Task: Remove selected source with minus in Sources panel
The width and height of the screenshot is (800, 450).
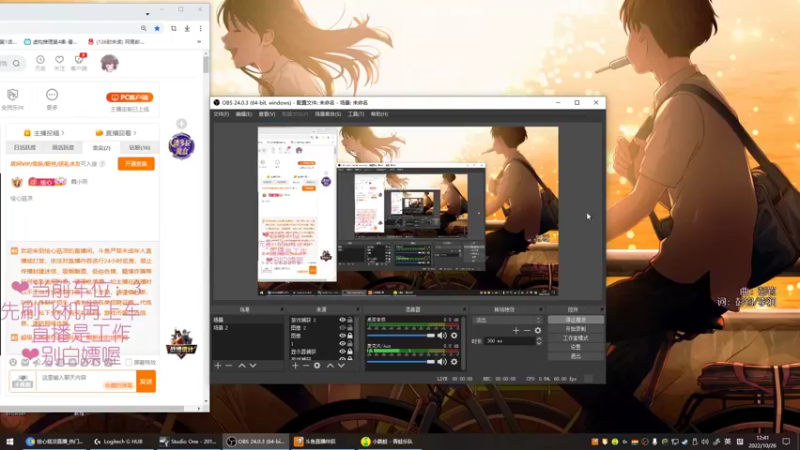Action: 306,366
